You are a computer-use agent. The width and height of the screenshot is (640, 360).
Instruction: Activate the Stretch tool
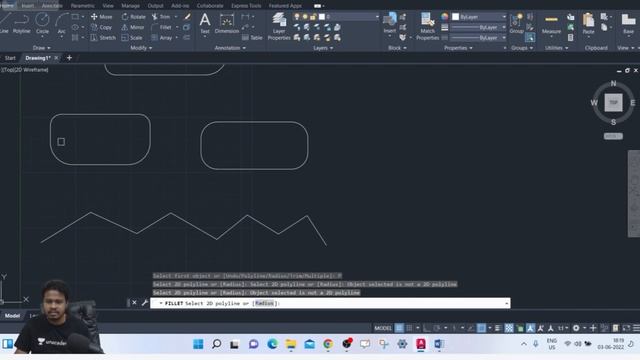103,38
